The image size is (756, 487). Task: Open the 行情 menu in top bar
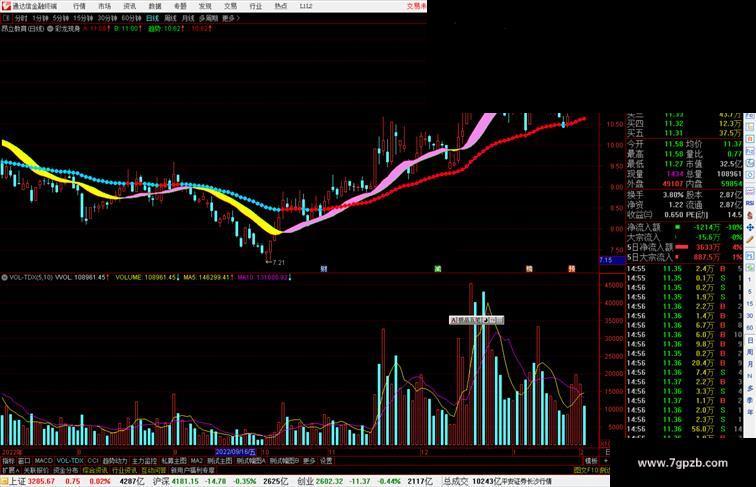79,6
